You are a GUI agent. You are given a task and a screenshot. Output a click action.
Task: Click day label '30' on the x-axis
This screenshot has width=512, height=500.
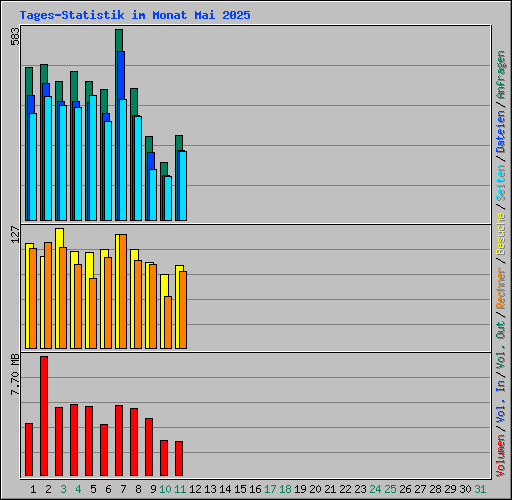(465, 489)
